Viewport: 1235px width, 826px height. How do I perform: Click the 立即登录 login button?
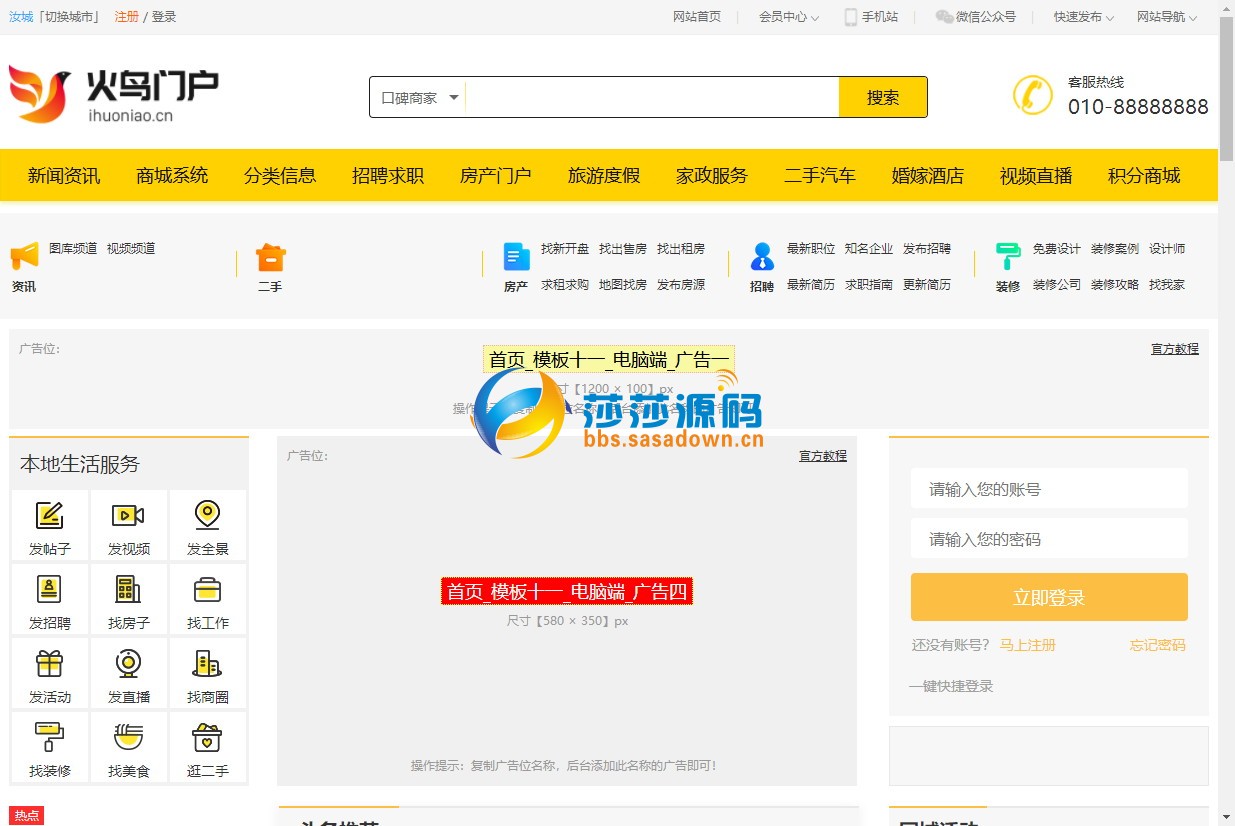[x=1049, y=597]
